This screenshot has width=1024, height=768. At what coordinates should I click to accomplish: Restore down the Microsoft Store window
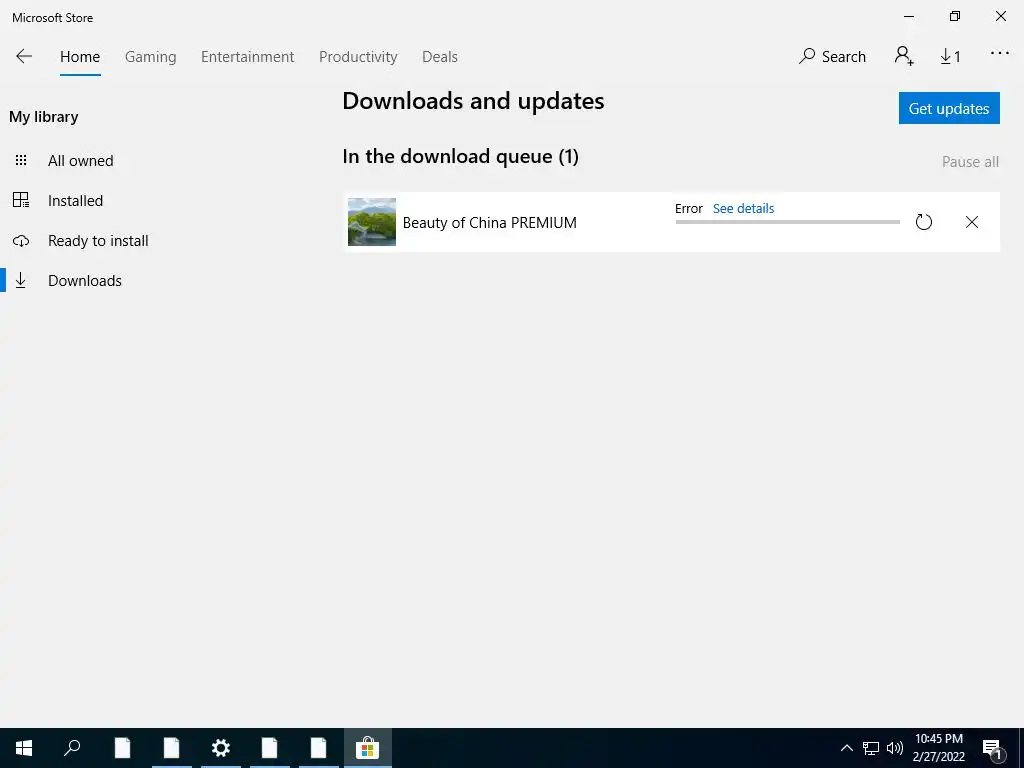coord(955,16)
